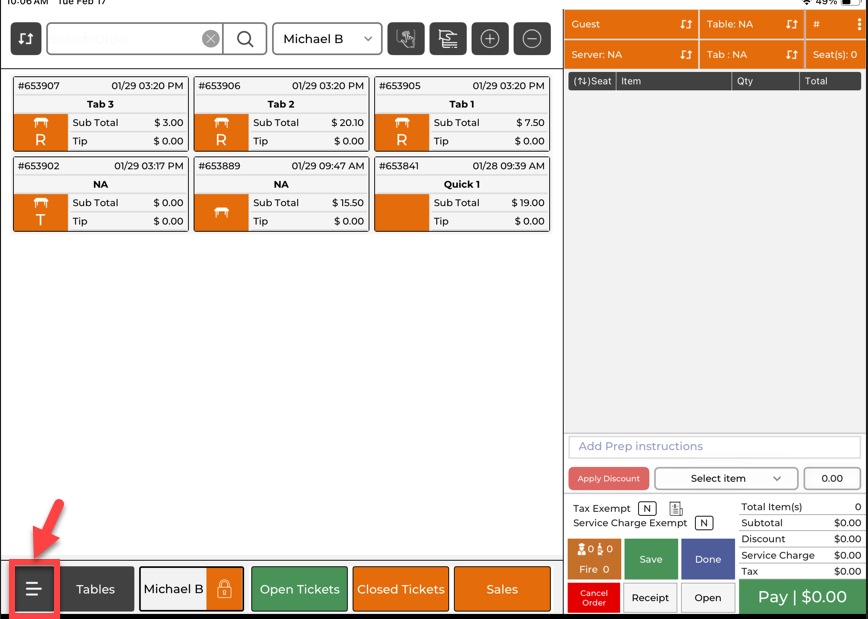This screenshot has width=868, height=619.
Task: Click the lock icon beside Michael B
Action: pos(224,589)
